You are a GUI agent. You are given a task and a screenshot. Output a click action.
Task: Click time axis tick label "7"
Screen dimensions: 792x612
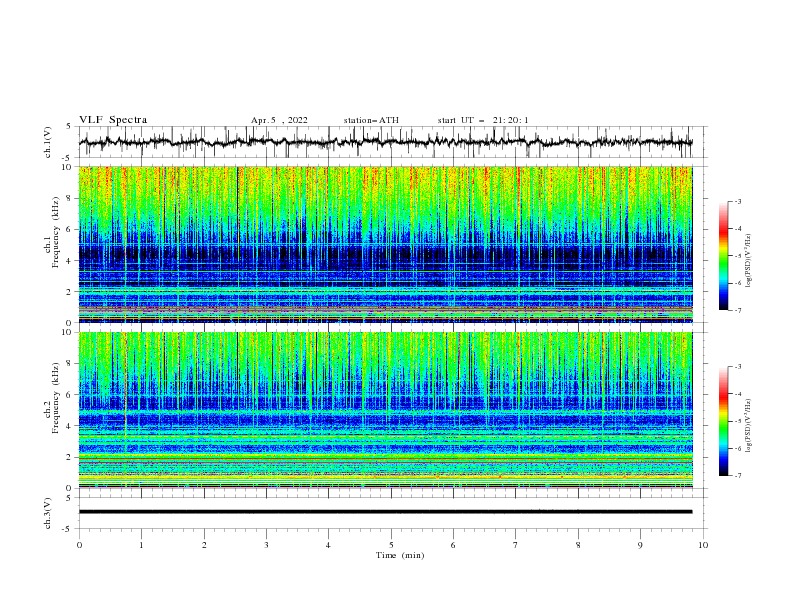(x=516, y=545)
